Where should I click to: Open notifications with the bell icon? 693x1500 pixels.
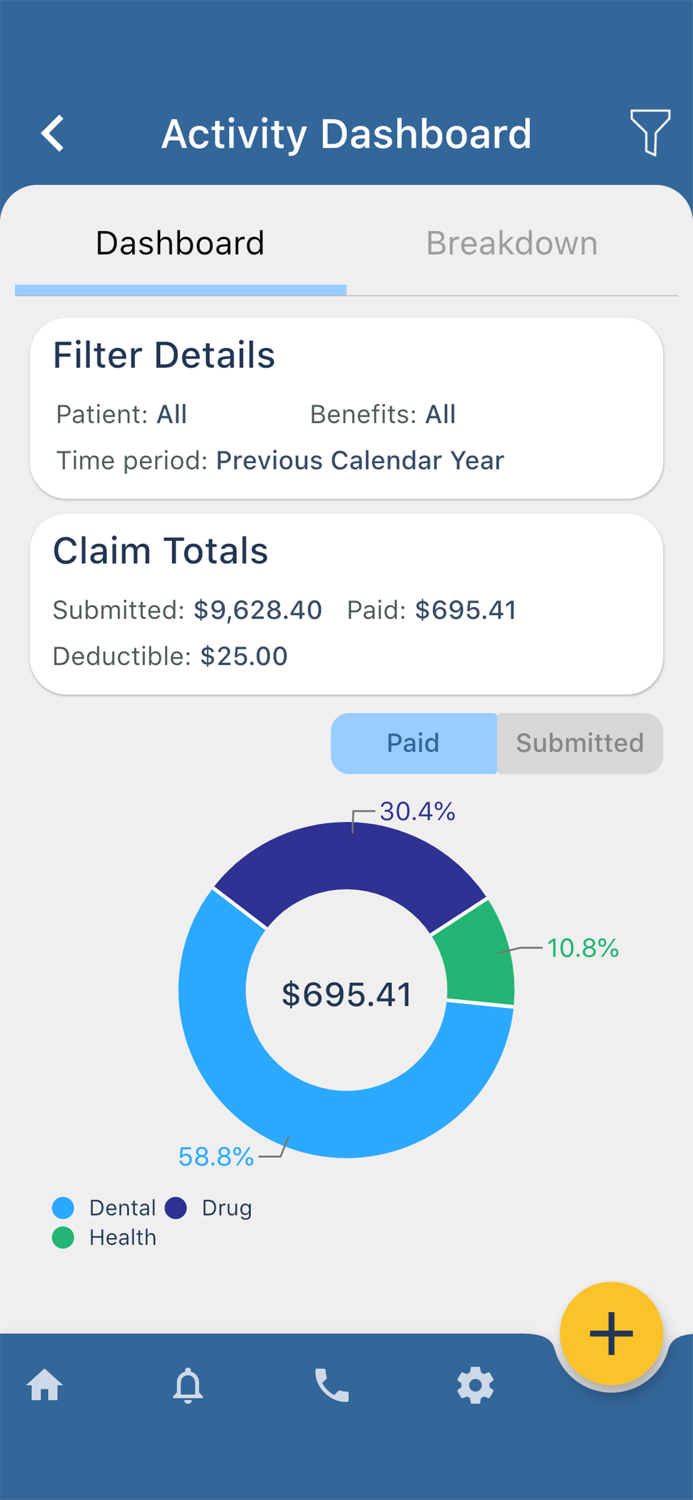click(188, 1386)
